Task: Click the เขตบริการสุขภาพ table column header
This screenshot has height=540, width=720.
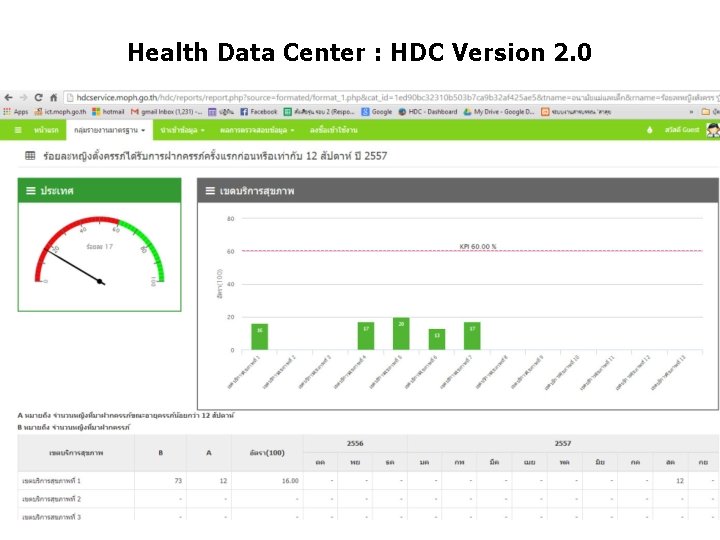Action: pyautogui.click(x=76, y=453)
